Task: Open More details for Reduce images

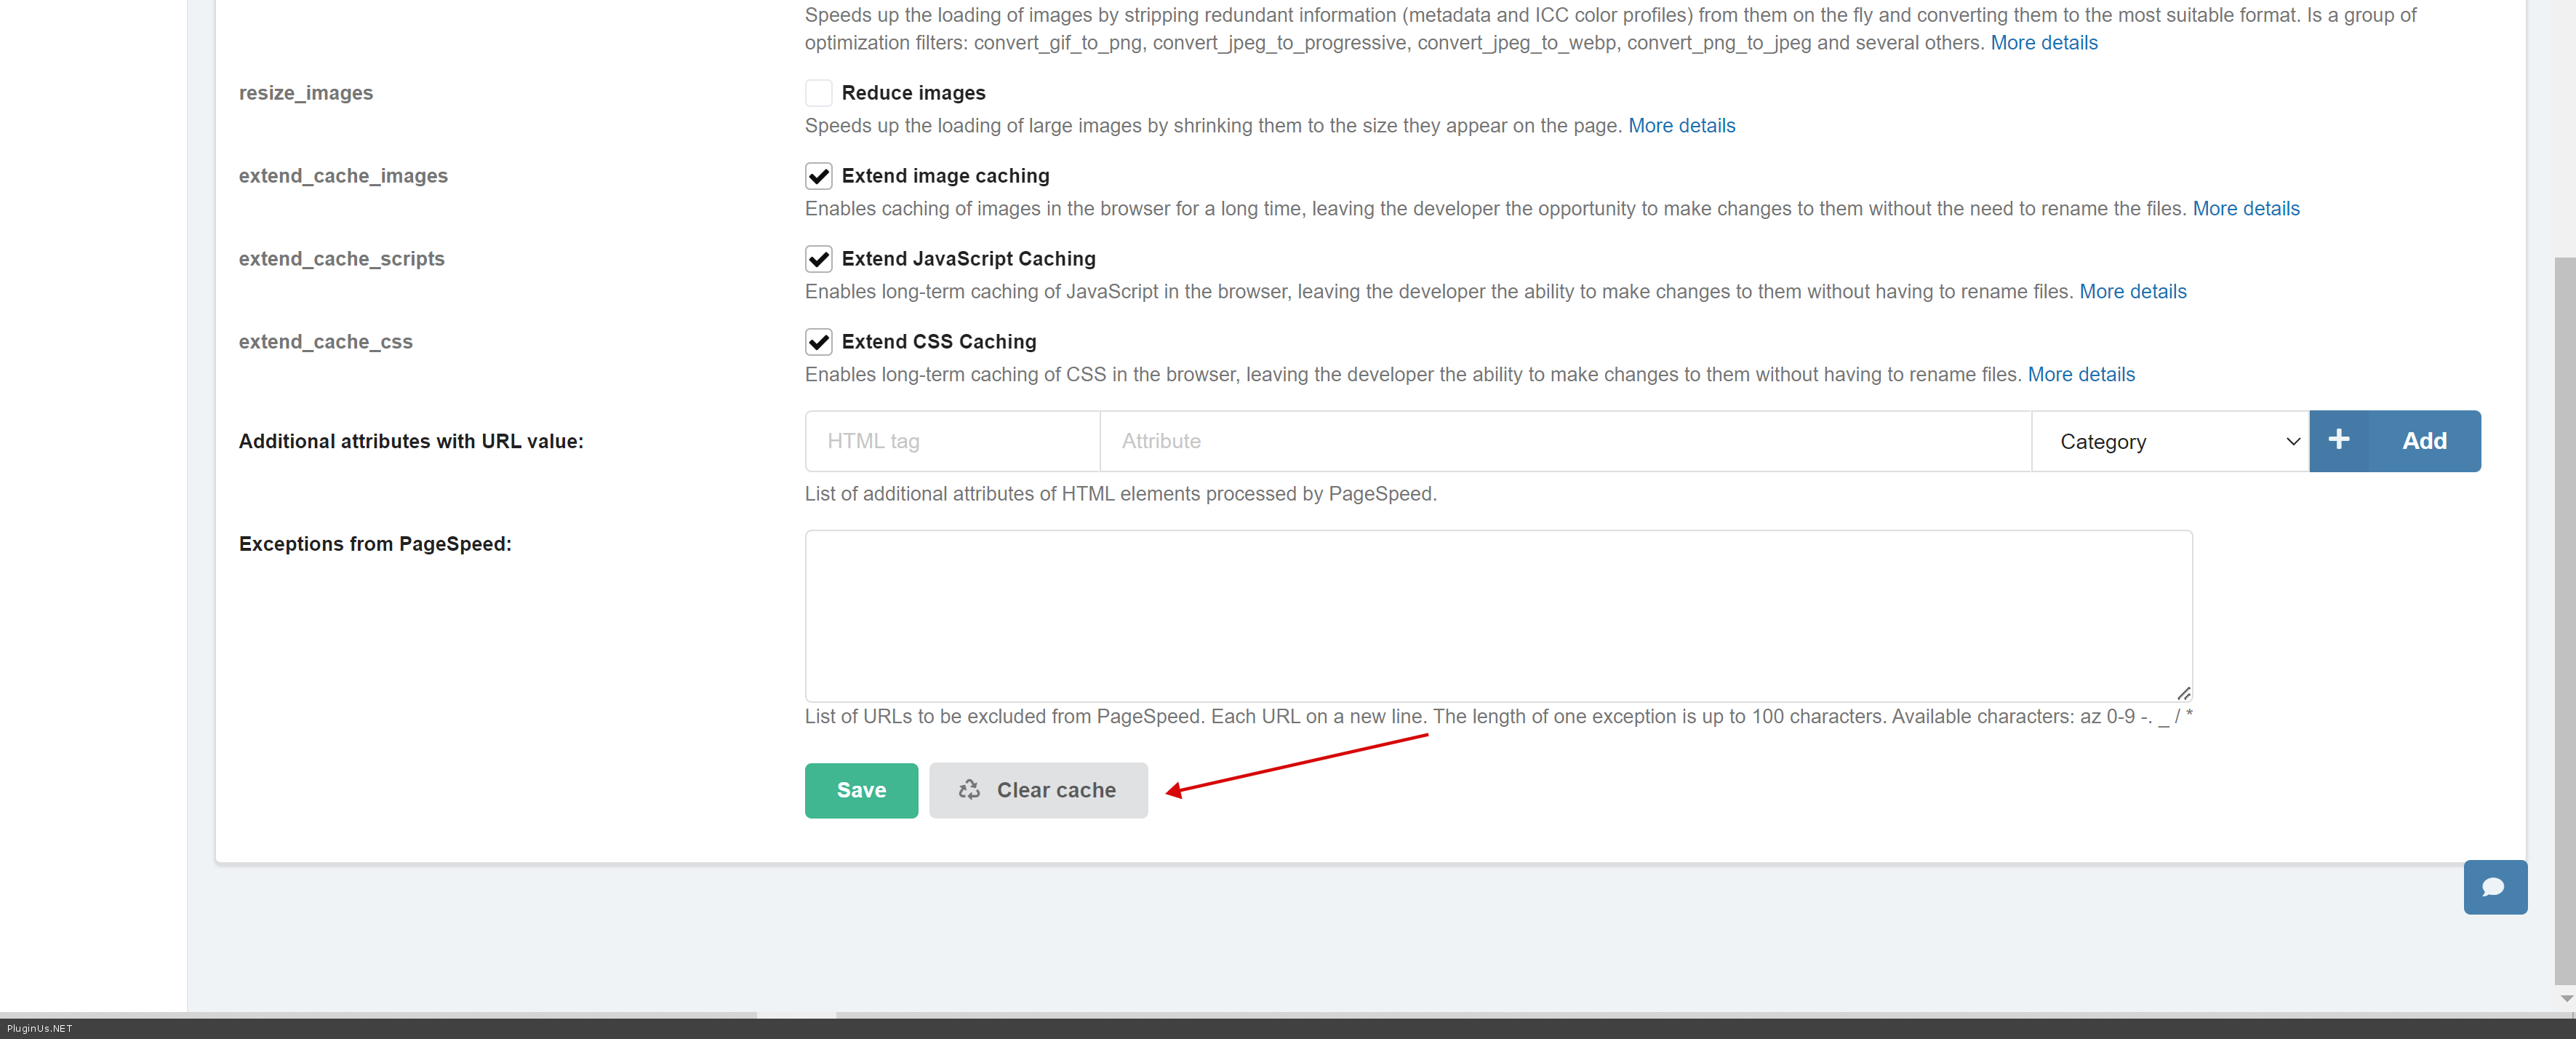Action: [x=1681, y=126]
